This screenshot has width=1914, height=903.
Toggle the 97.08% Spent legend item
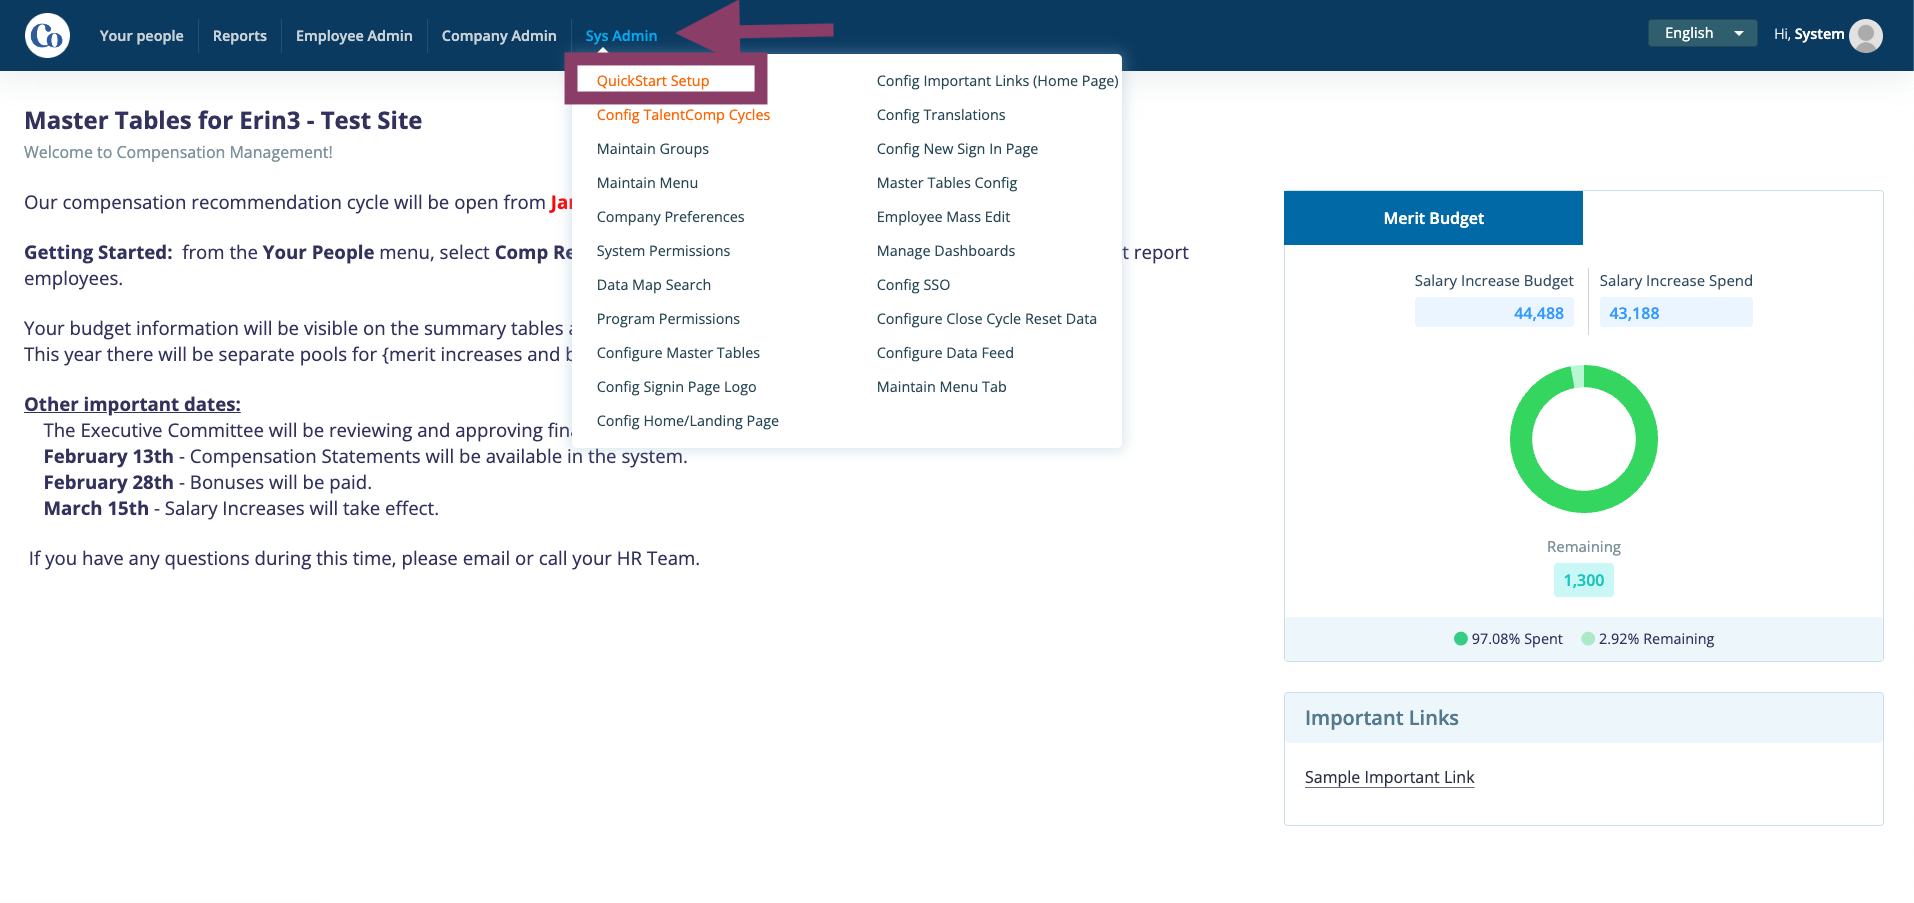pyautogui.click(x=1508, y=639)
